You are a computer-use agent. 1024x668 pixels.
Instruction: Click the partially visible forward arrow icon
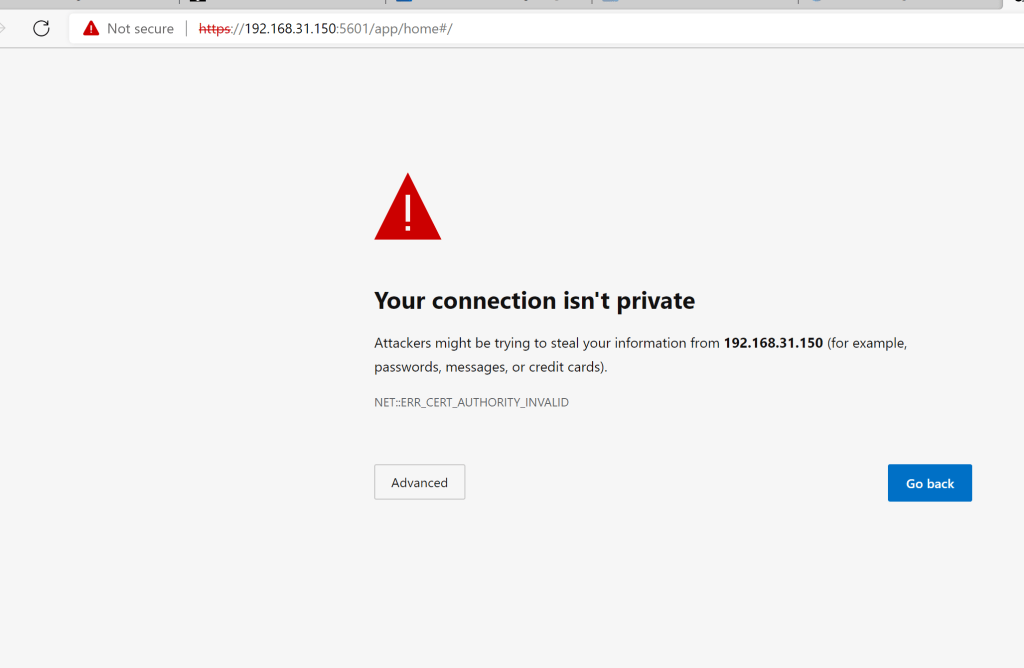click(3, 28)
